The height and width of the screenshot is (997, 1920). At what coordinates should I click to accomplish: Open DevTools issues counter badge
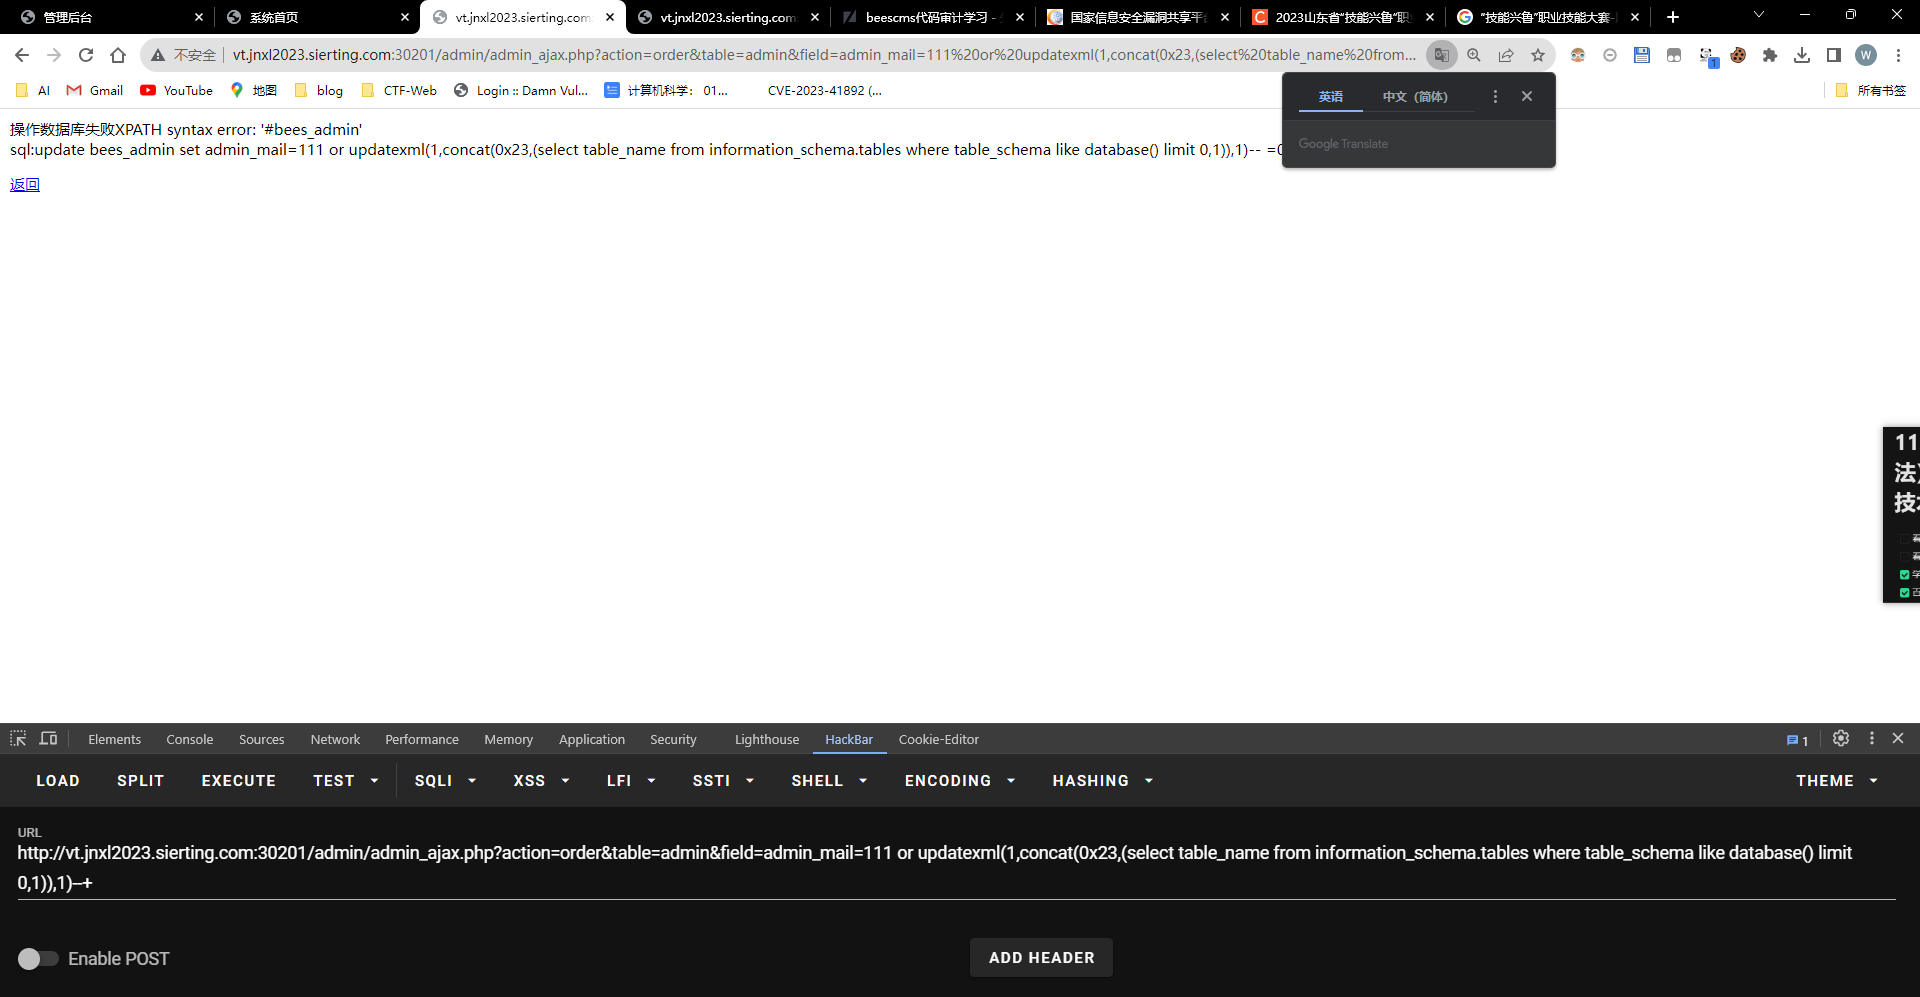[1798, 740]
